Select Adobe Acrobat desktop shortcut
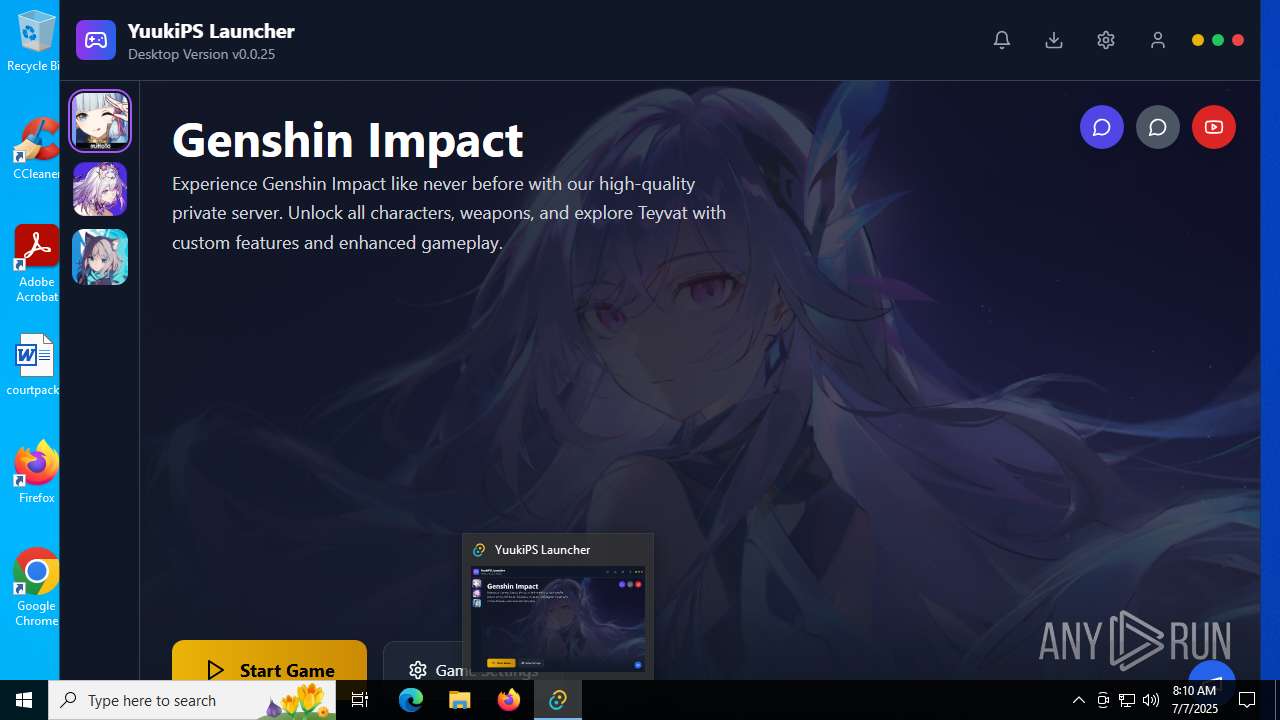Screen dimensions: 1280x720 pos(36,264)
